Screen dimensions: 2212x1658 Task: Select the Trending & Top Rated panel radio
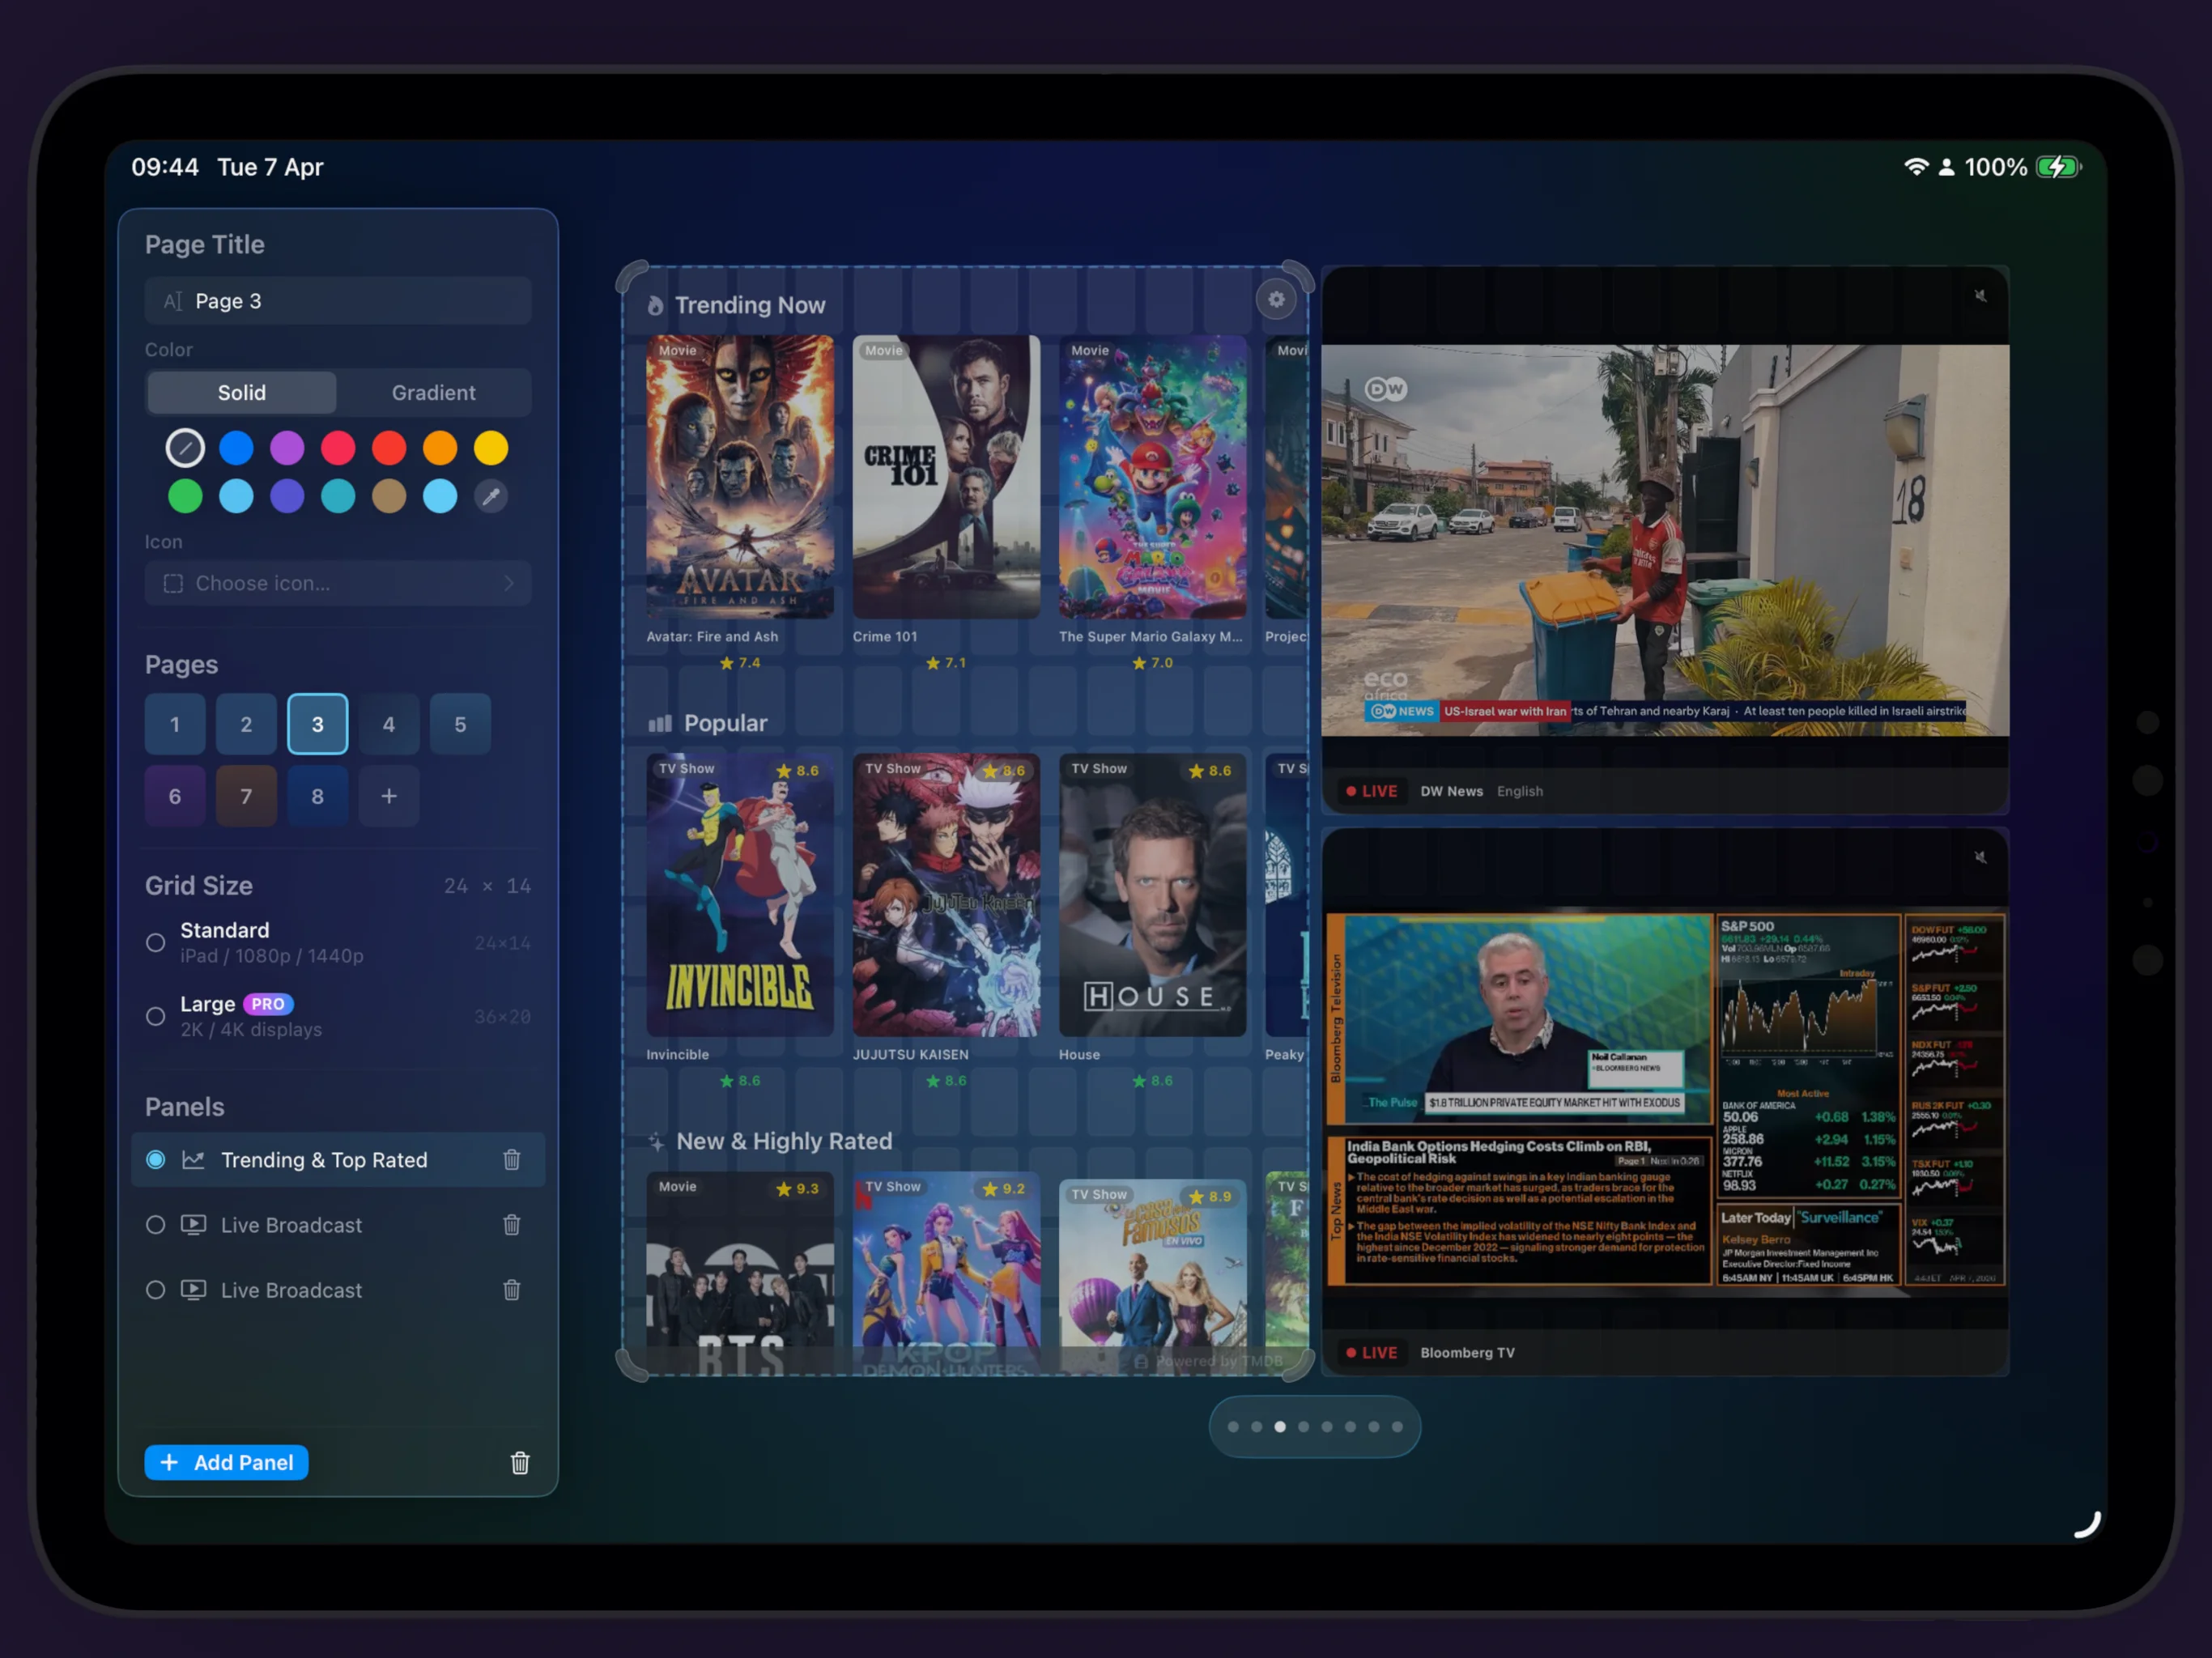tap(155, 1160)
